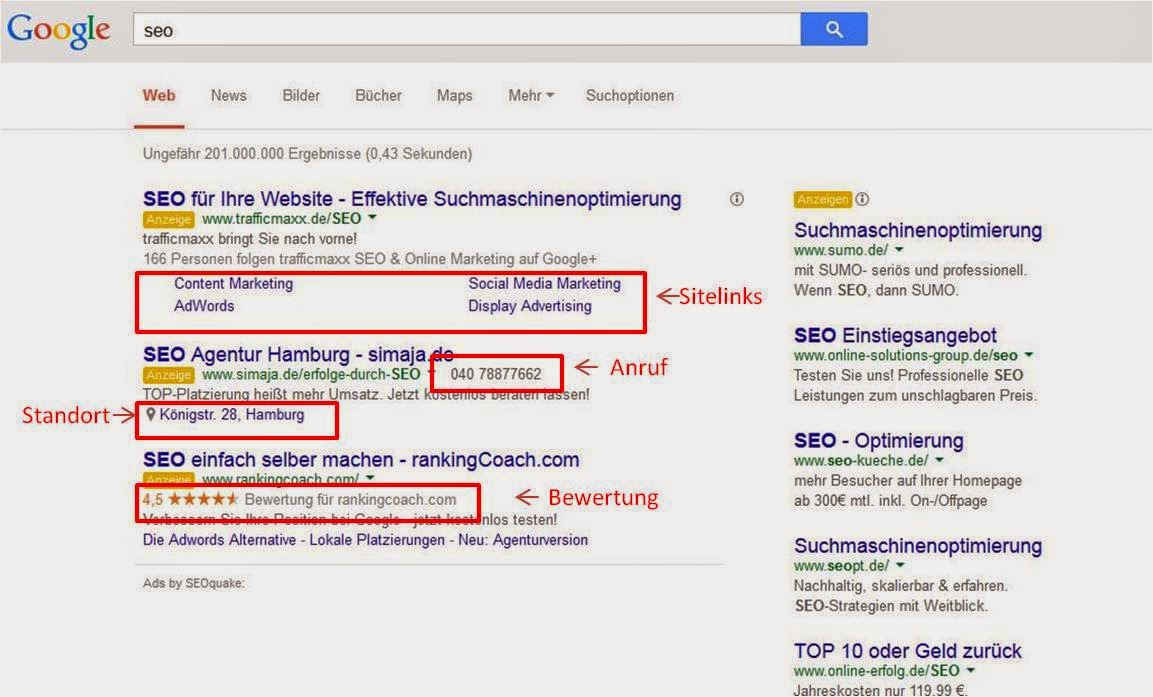Click the Ads by SEOquake label
Viewport: 1153px width, 697px height.
(193, 583)
